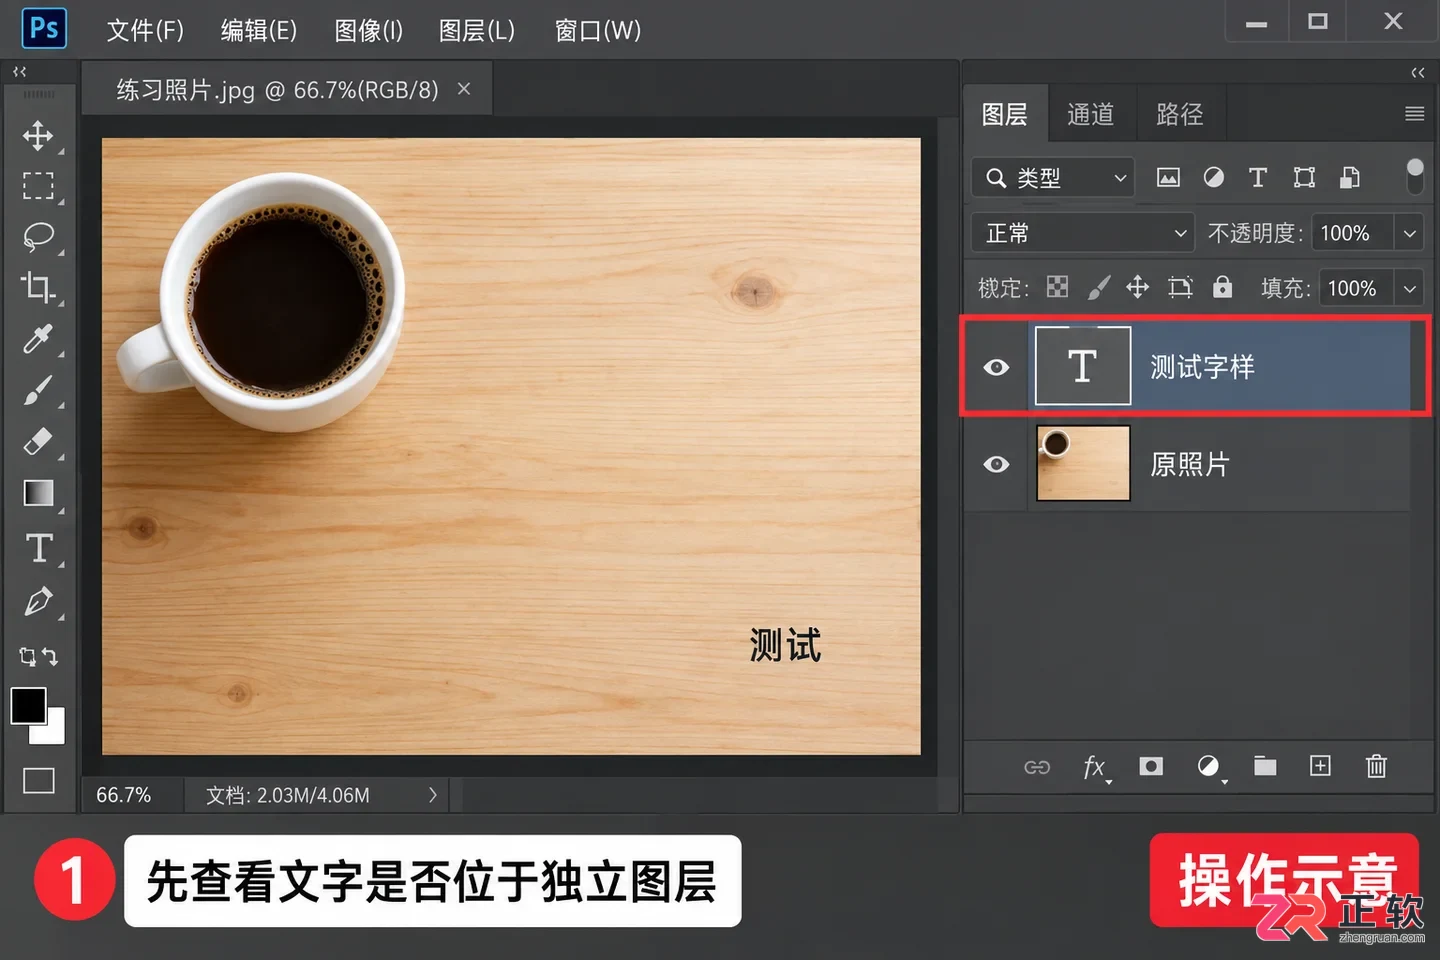Filter layers by adjustment layer icon
Image resolution: width=1440 pixels, height=960 pixels.
[1213, 178]
